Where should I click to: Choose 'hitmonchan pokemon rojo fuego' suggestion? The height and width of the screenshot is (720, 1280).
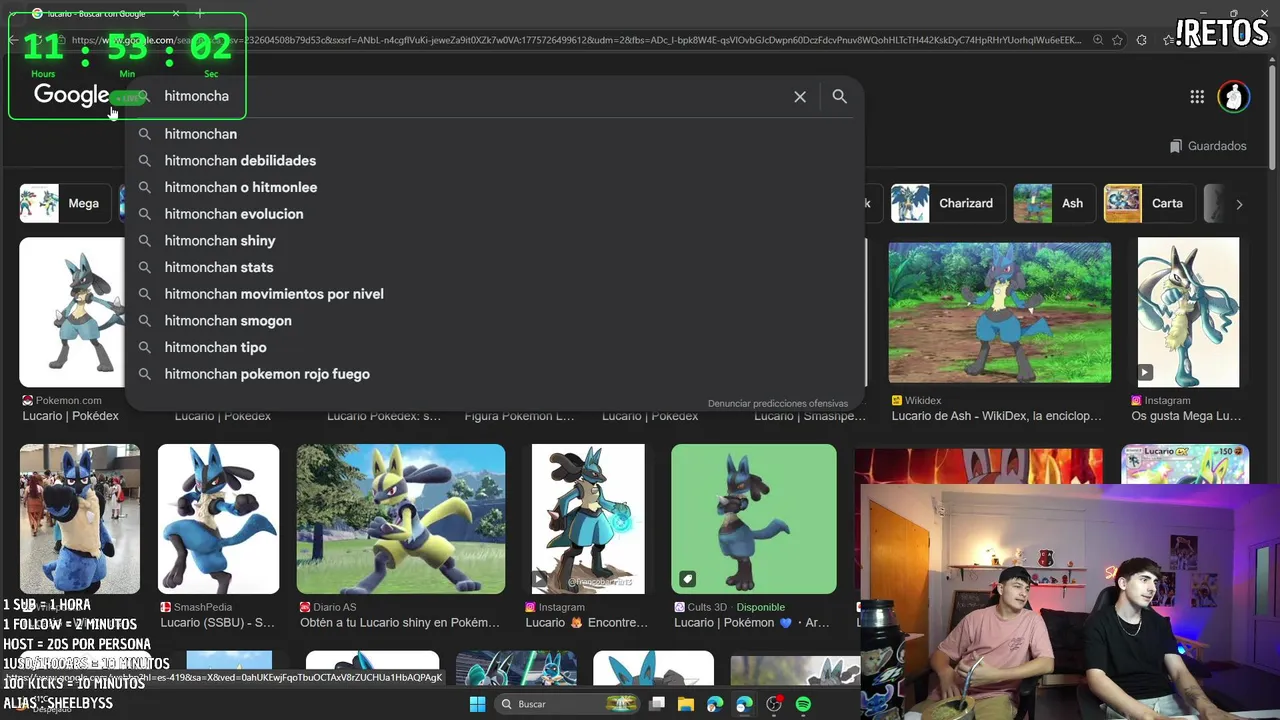click(495, 374)
